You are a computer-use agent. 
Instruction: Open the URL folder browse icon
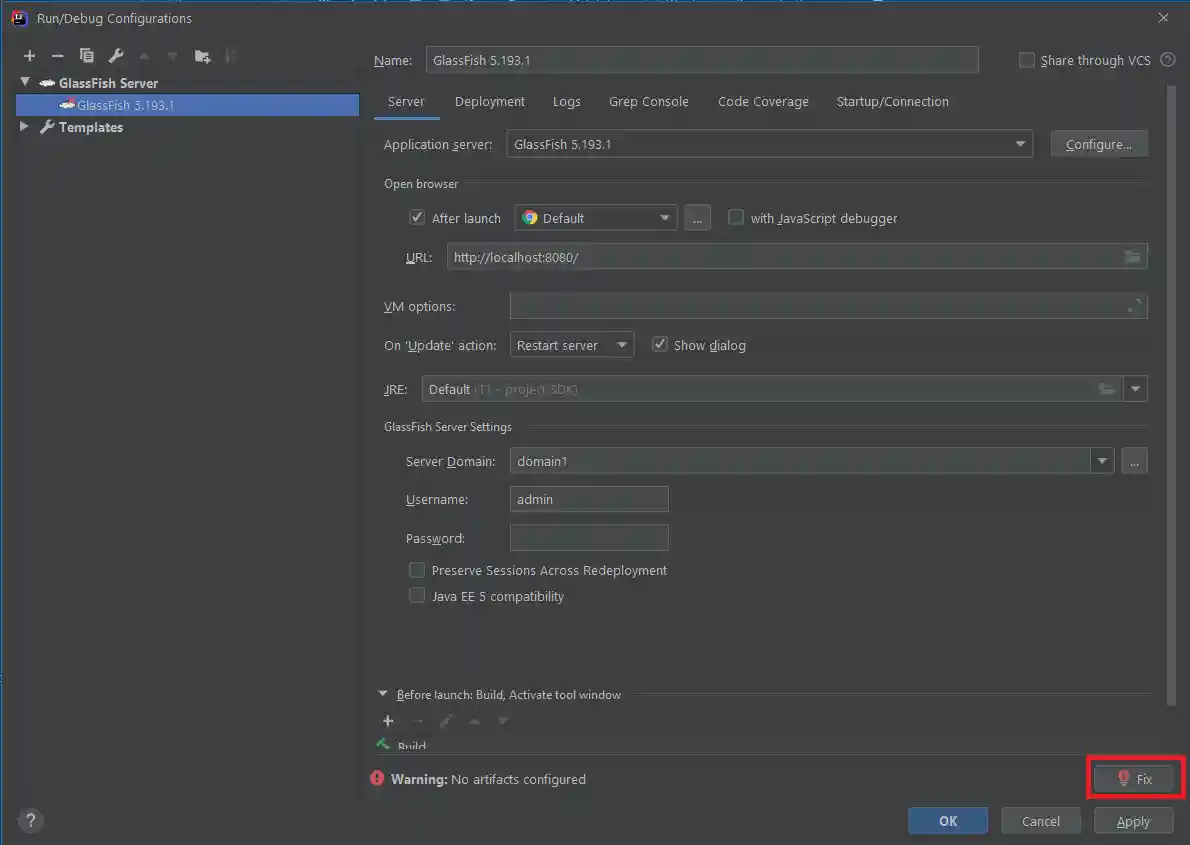click(1132, 257)
